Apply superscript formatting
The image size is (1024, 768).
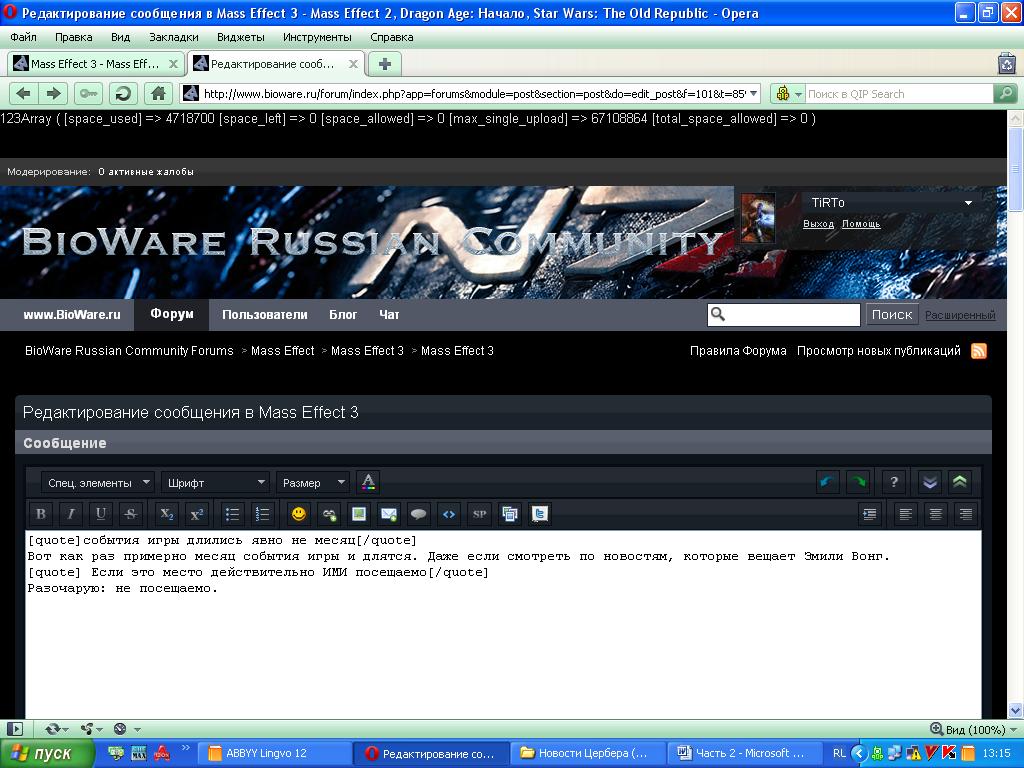(197, 514)
